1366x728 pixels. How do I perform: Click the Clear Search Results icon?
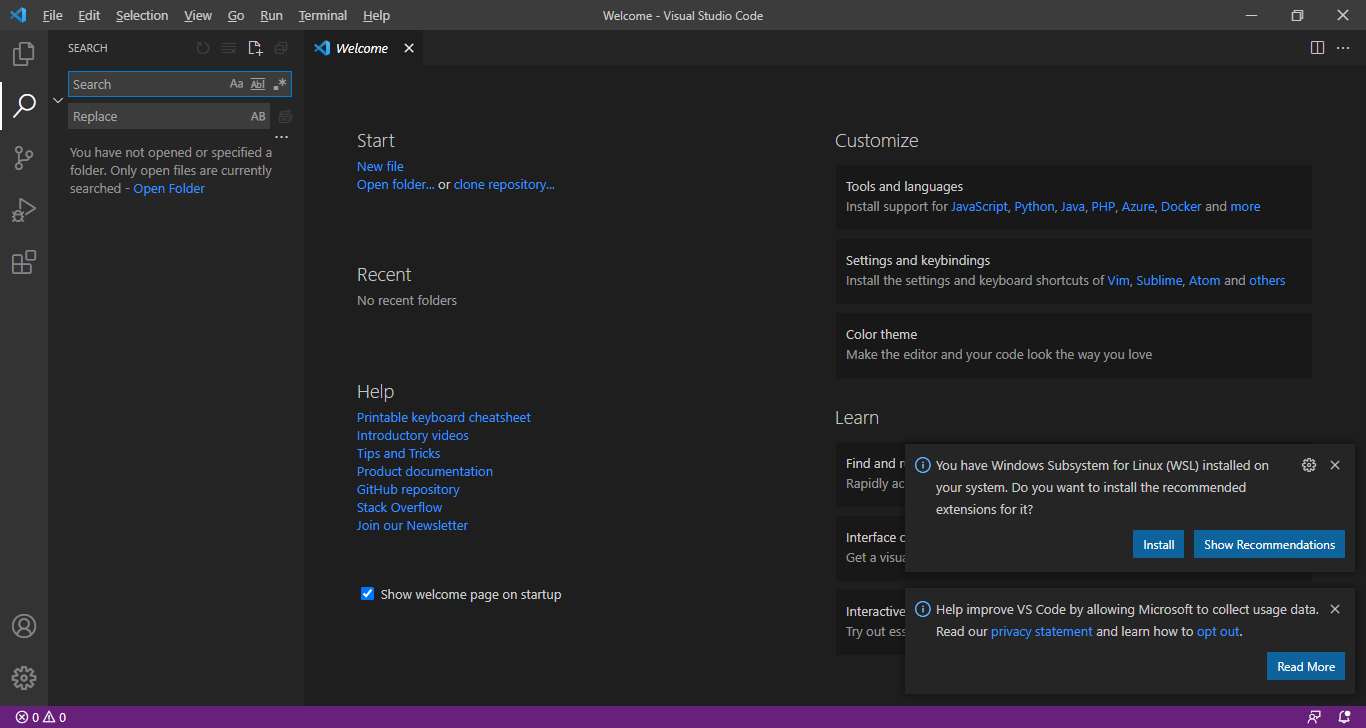coord(229,48)
